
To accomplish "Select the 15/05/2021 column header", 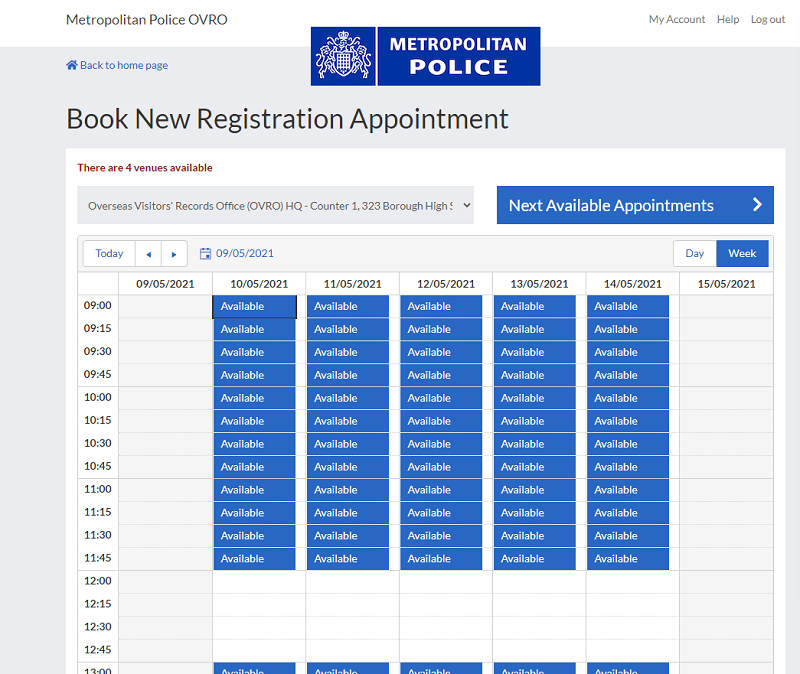I will [x=727, y=284].
